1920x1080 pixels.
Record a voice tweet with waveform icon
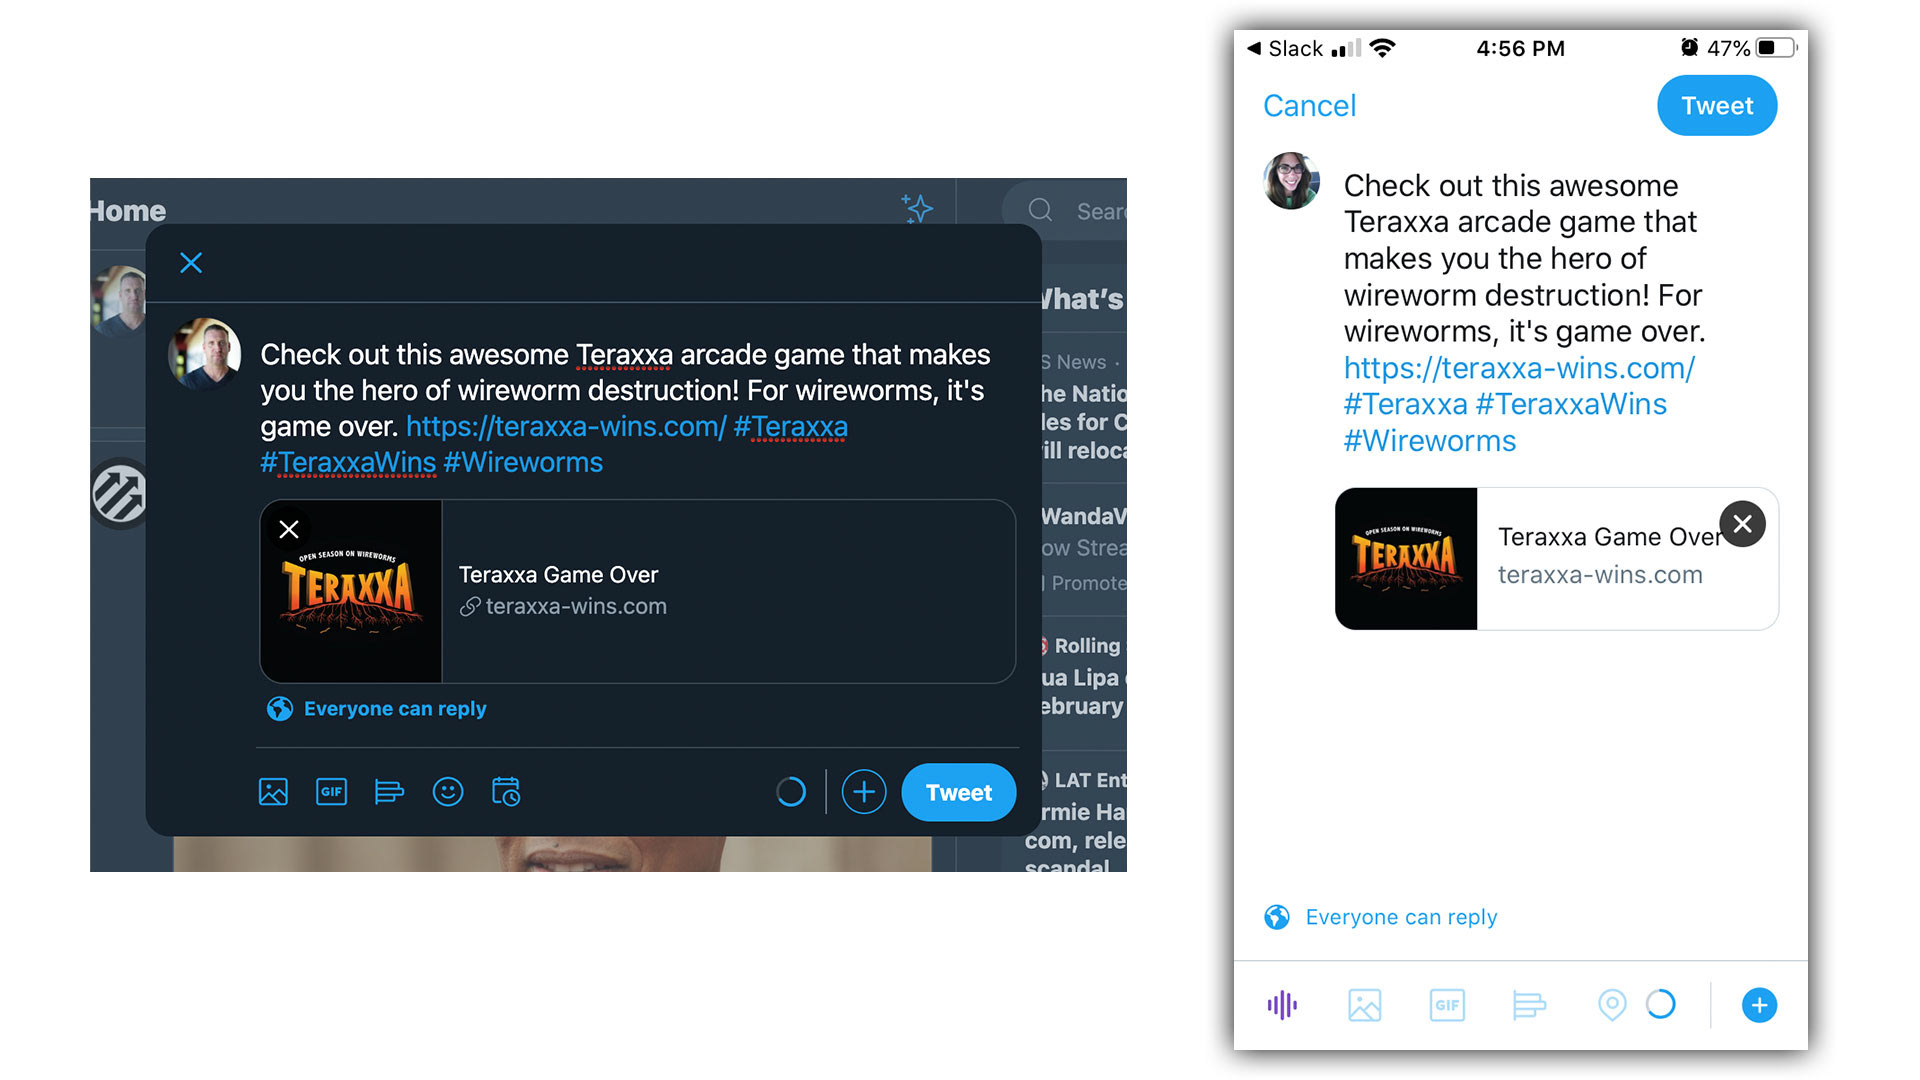pyautogui.click(x=1282, y=1005)
